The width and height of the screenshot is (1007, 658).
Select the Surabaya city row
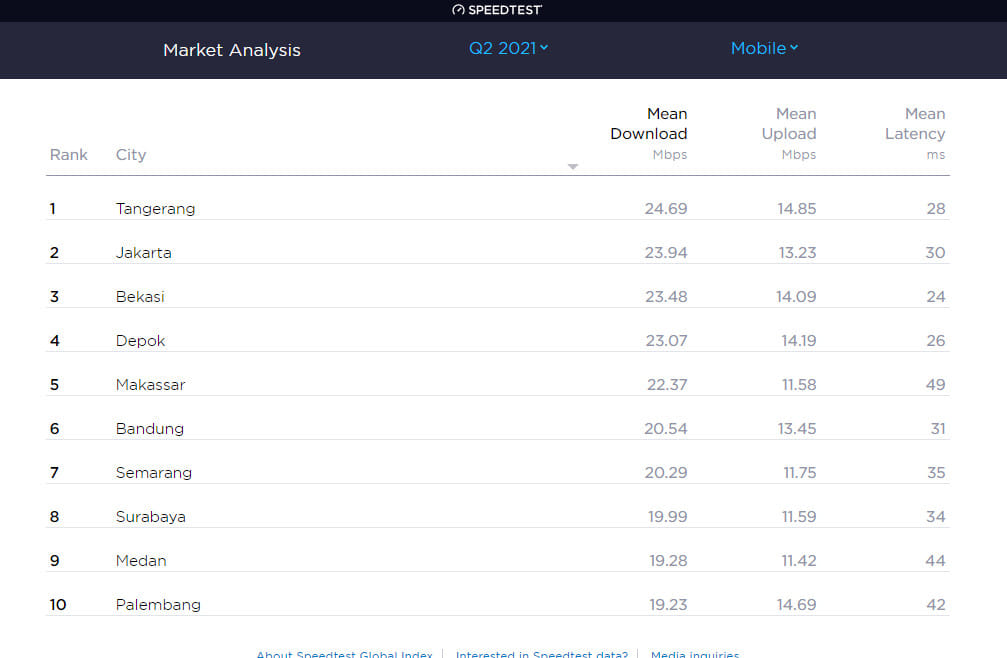tap(150, 517)
